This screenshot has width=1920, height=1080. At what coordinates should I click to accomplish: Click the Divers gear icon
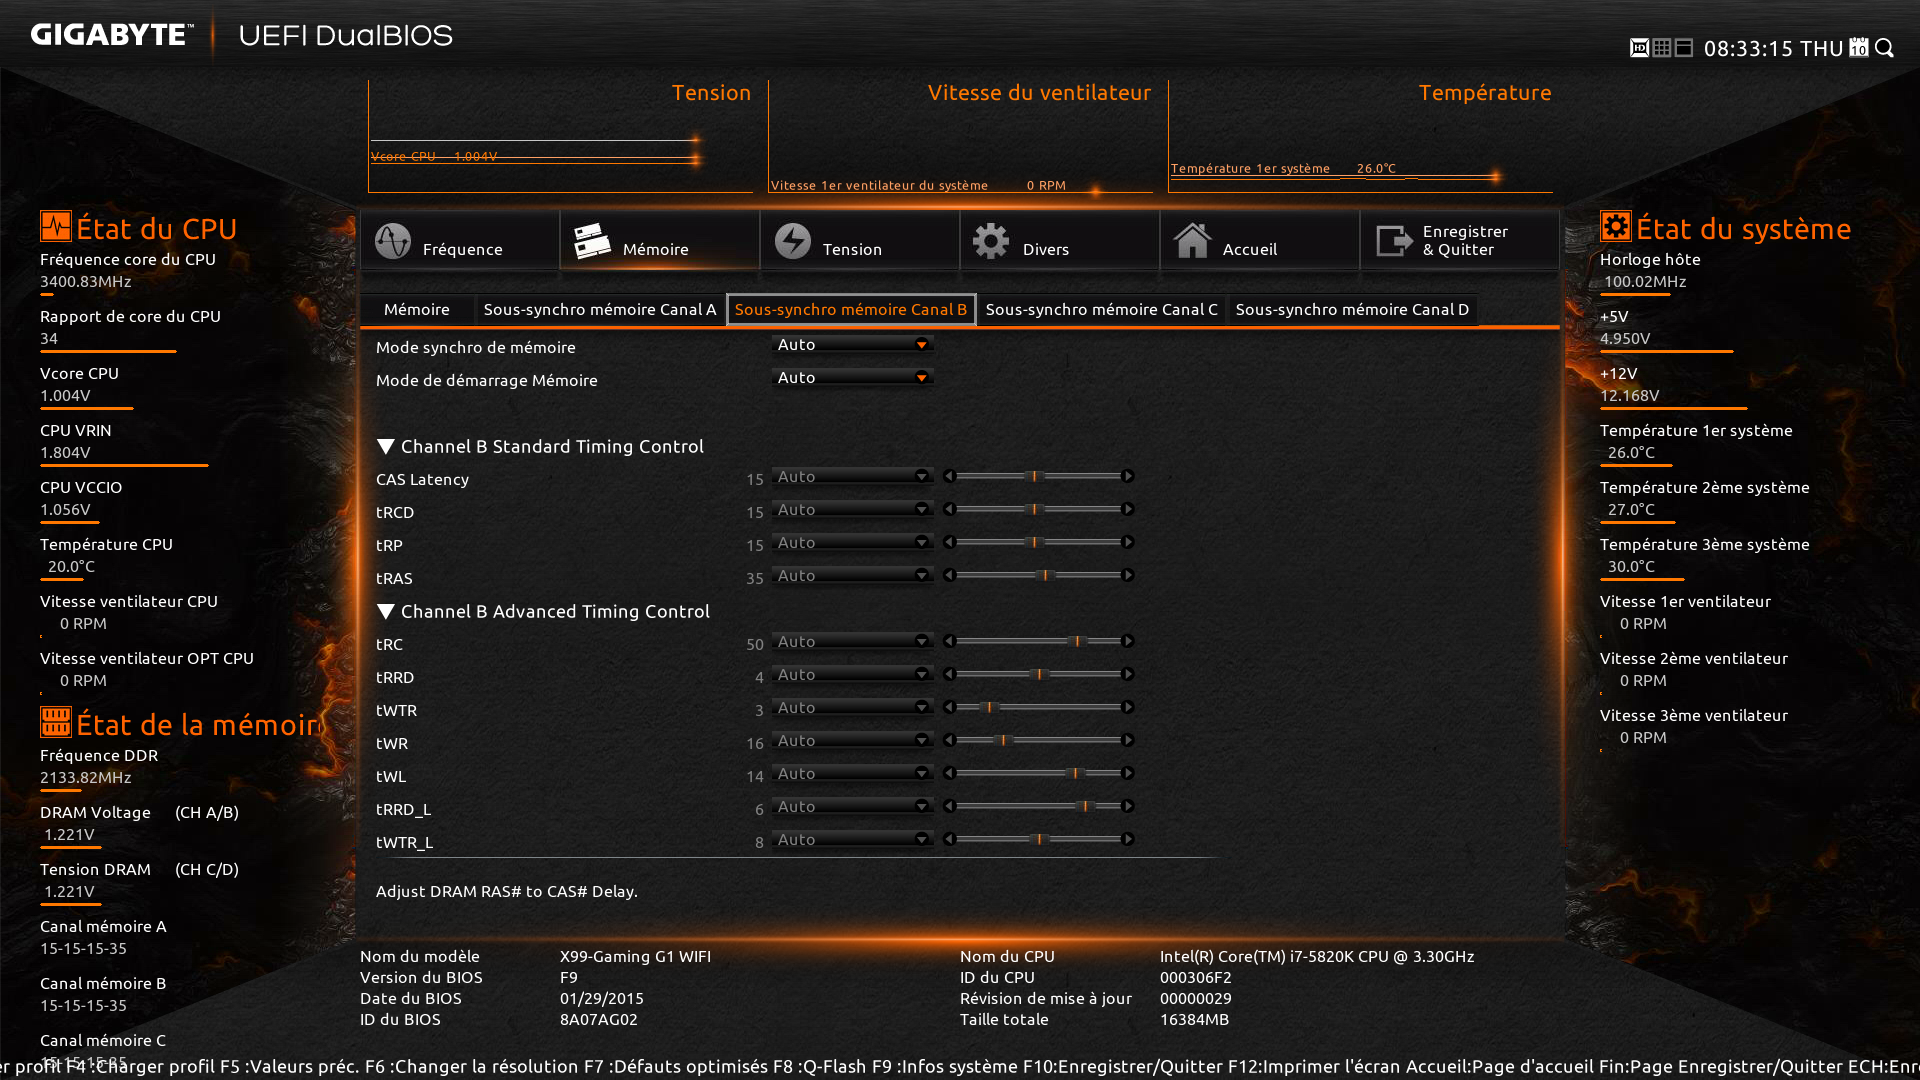pyautogui.click(x=992, y=241)
